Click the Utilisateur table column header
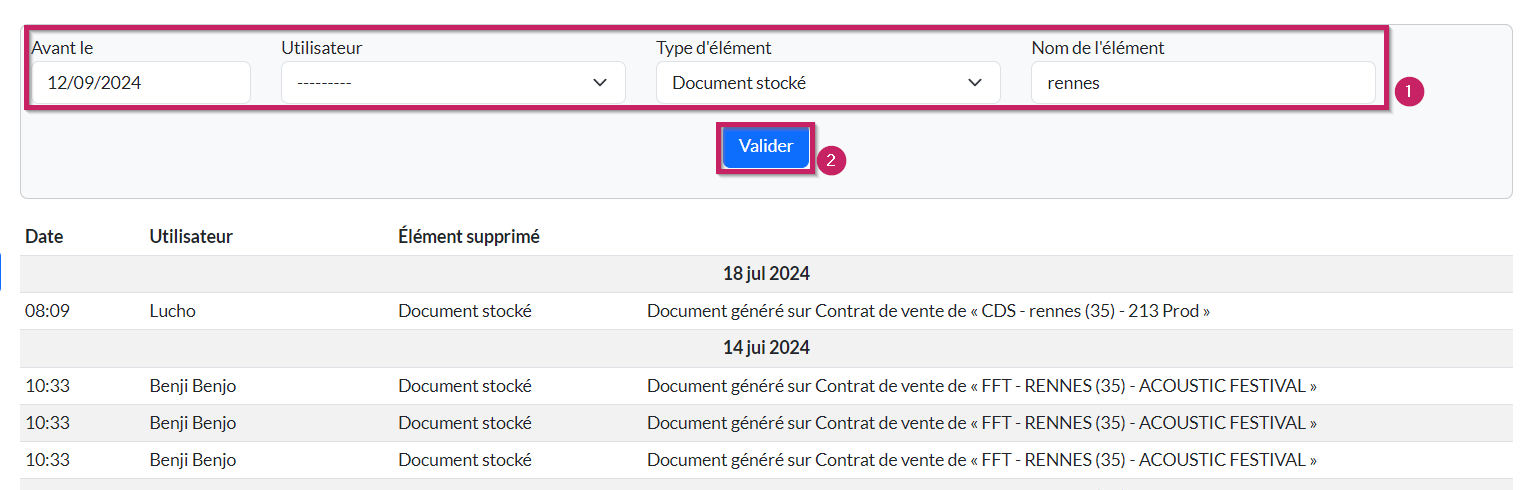Image resolution: width=1521 pixels, height=490 pixels. 191,237
